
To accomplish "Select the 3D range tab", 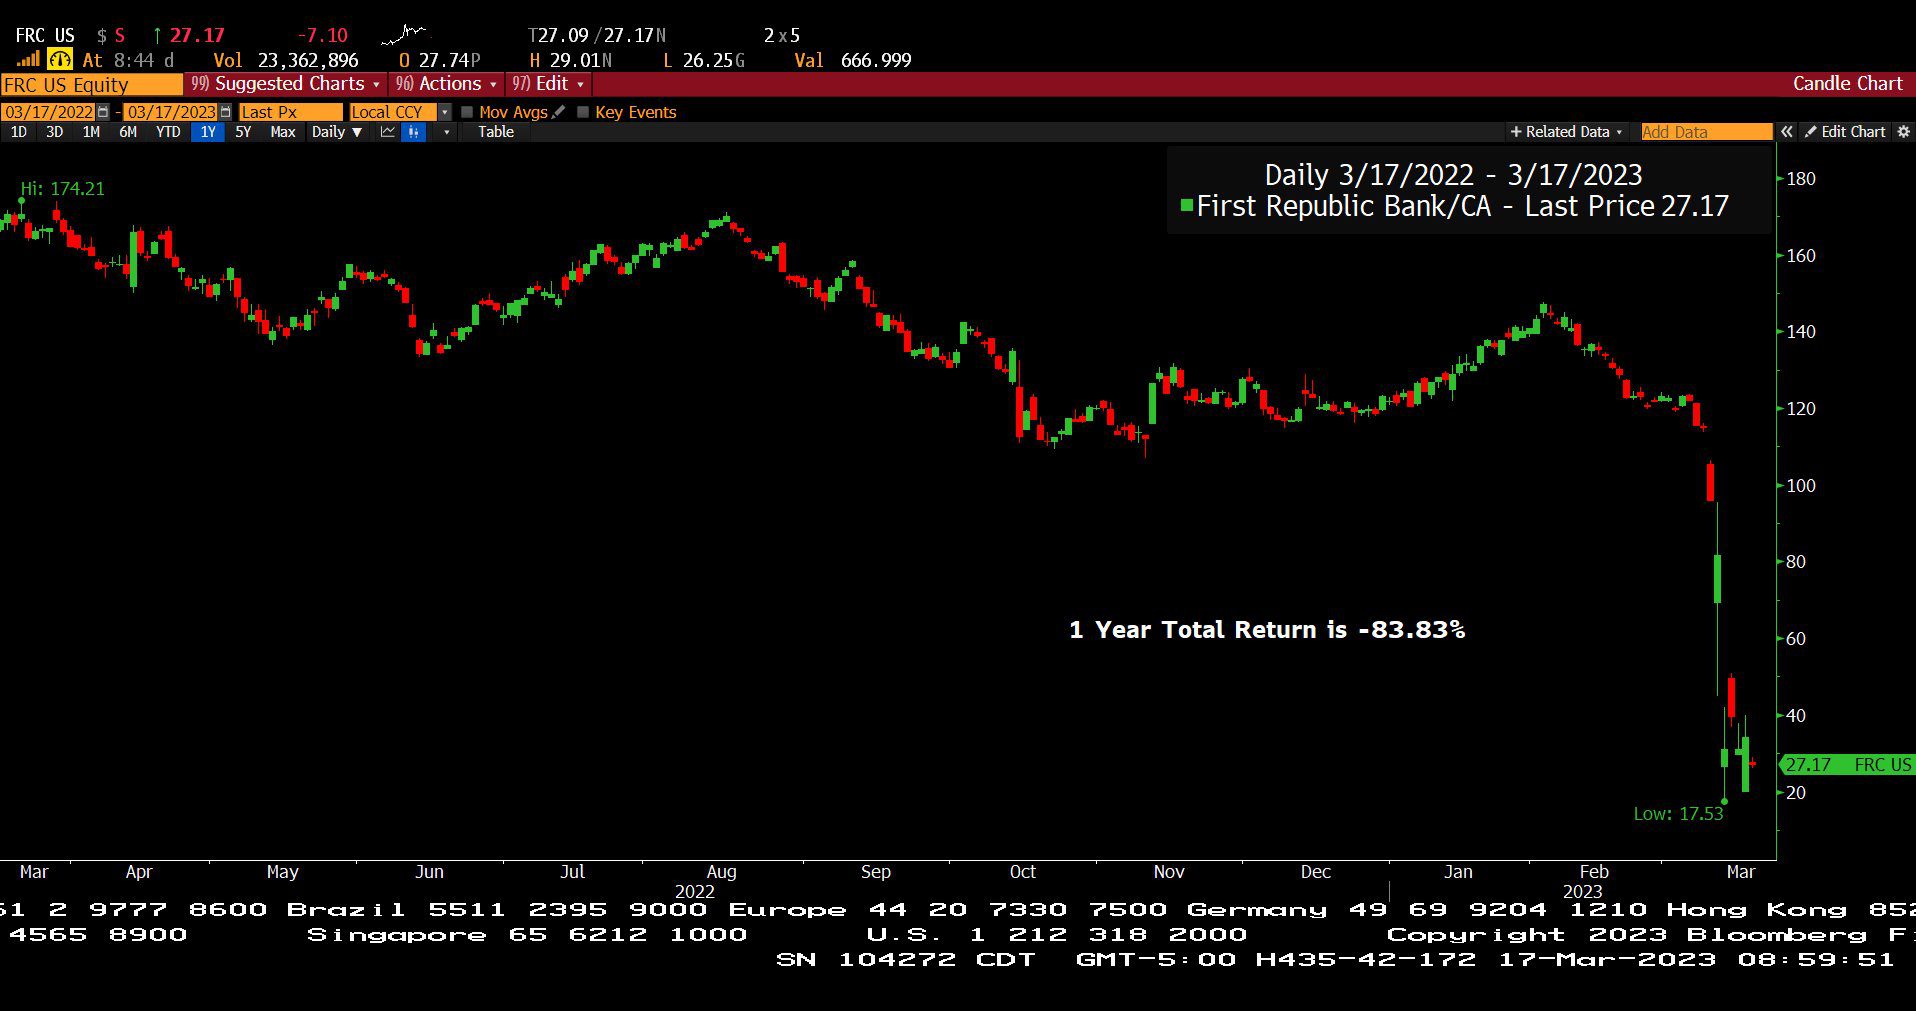I will 54,132.
